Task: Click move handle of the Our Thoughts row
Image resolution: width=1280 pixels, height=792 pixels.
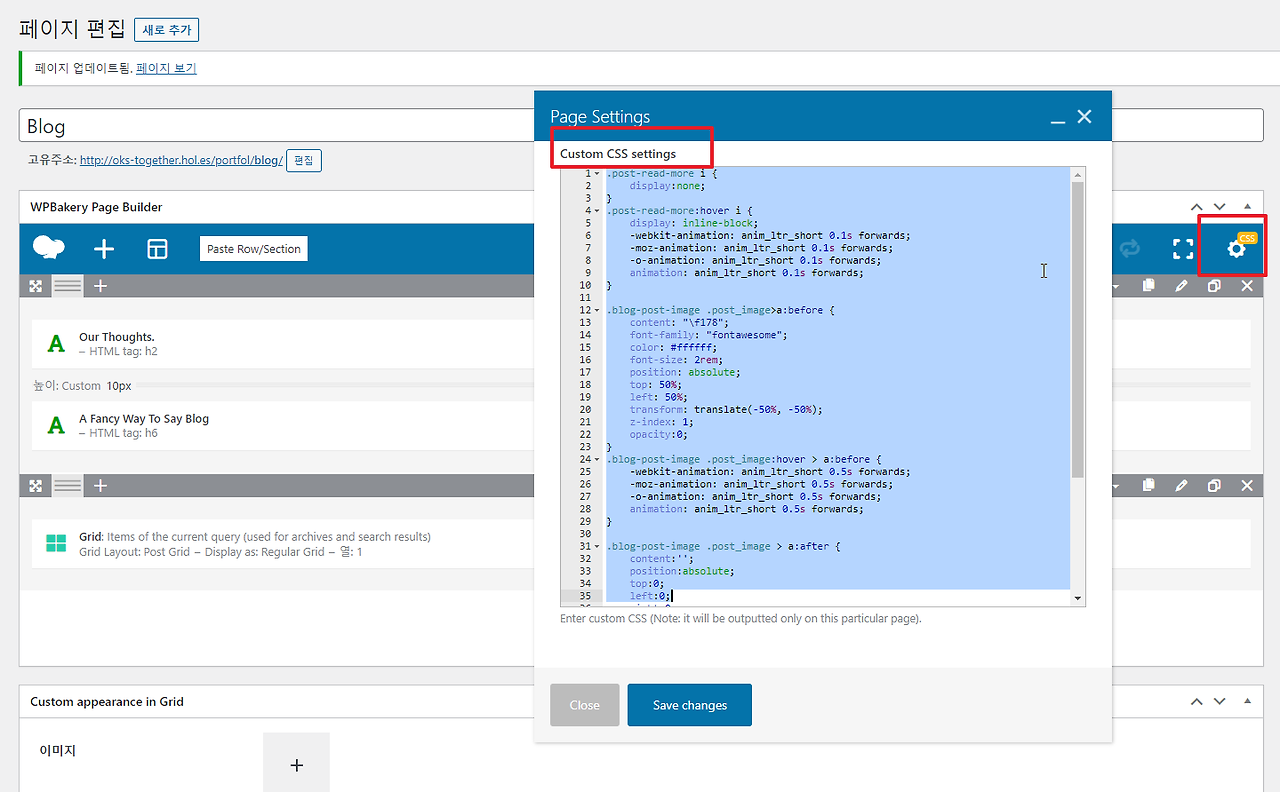Action: click(36, 286)
